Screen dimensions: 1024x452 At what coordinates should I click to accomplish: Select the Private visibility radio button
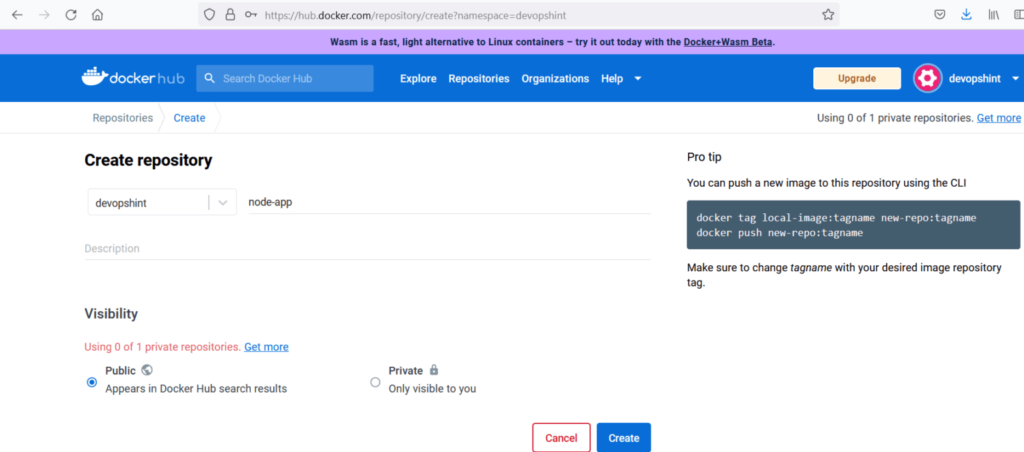coord(375,382)
